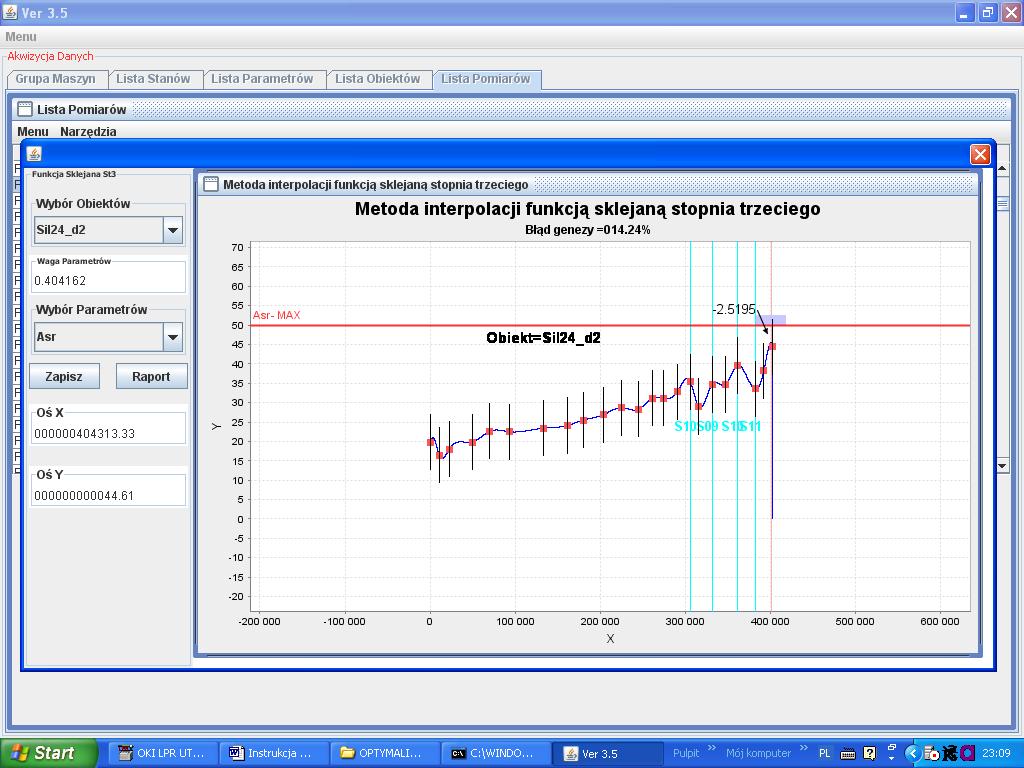Screen dimensions: 1024x768
Task: Open the OKI LPR UT taskbar item
Action: (163, 753)
